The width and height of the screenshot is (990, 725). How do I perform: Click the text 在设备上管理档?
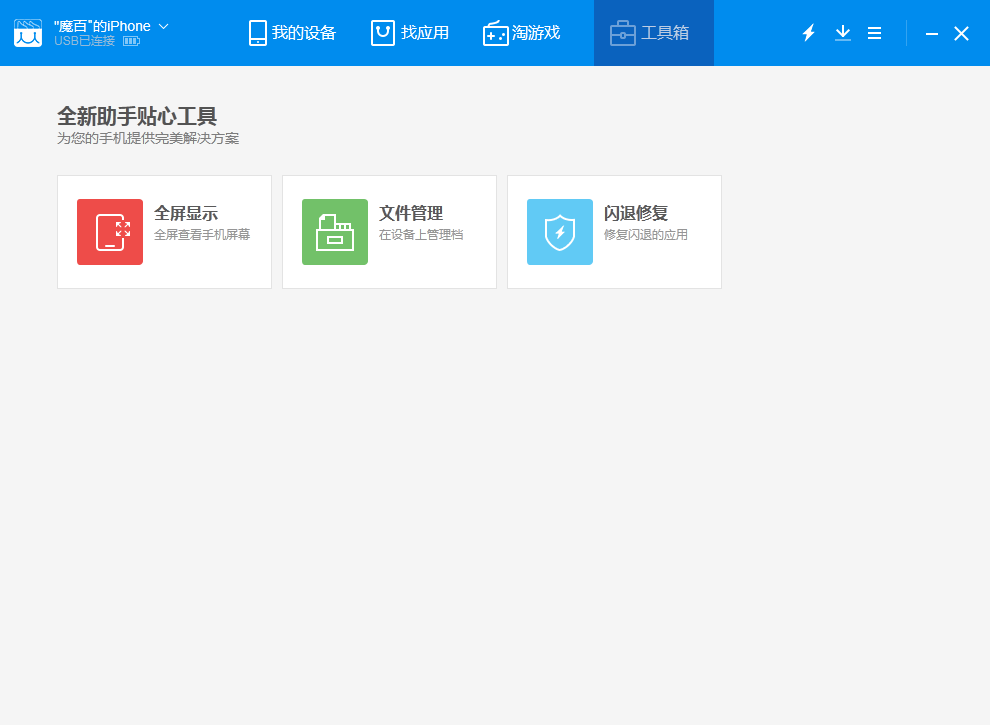point(421,235)
